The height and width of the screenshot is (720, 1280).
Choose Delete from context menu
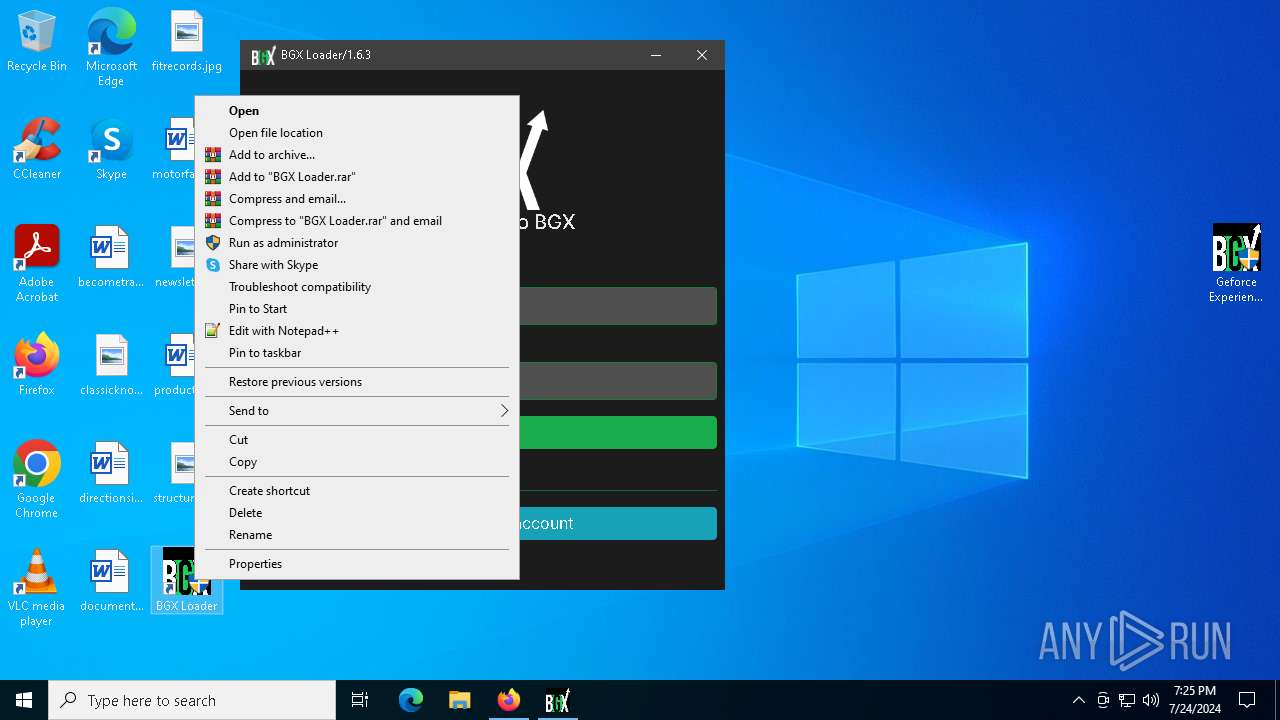point(357,513)
